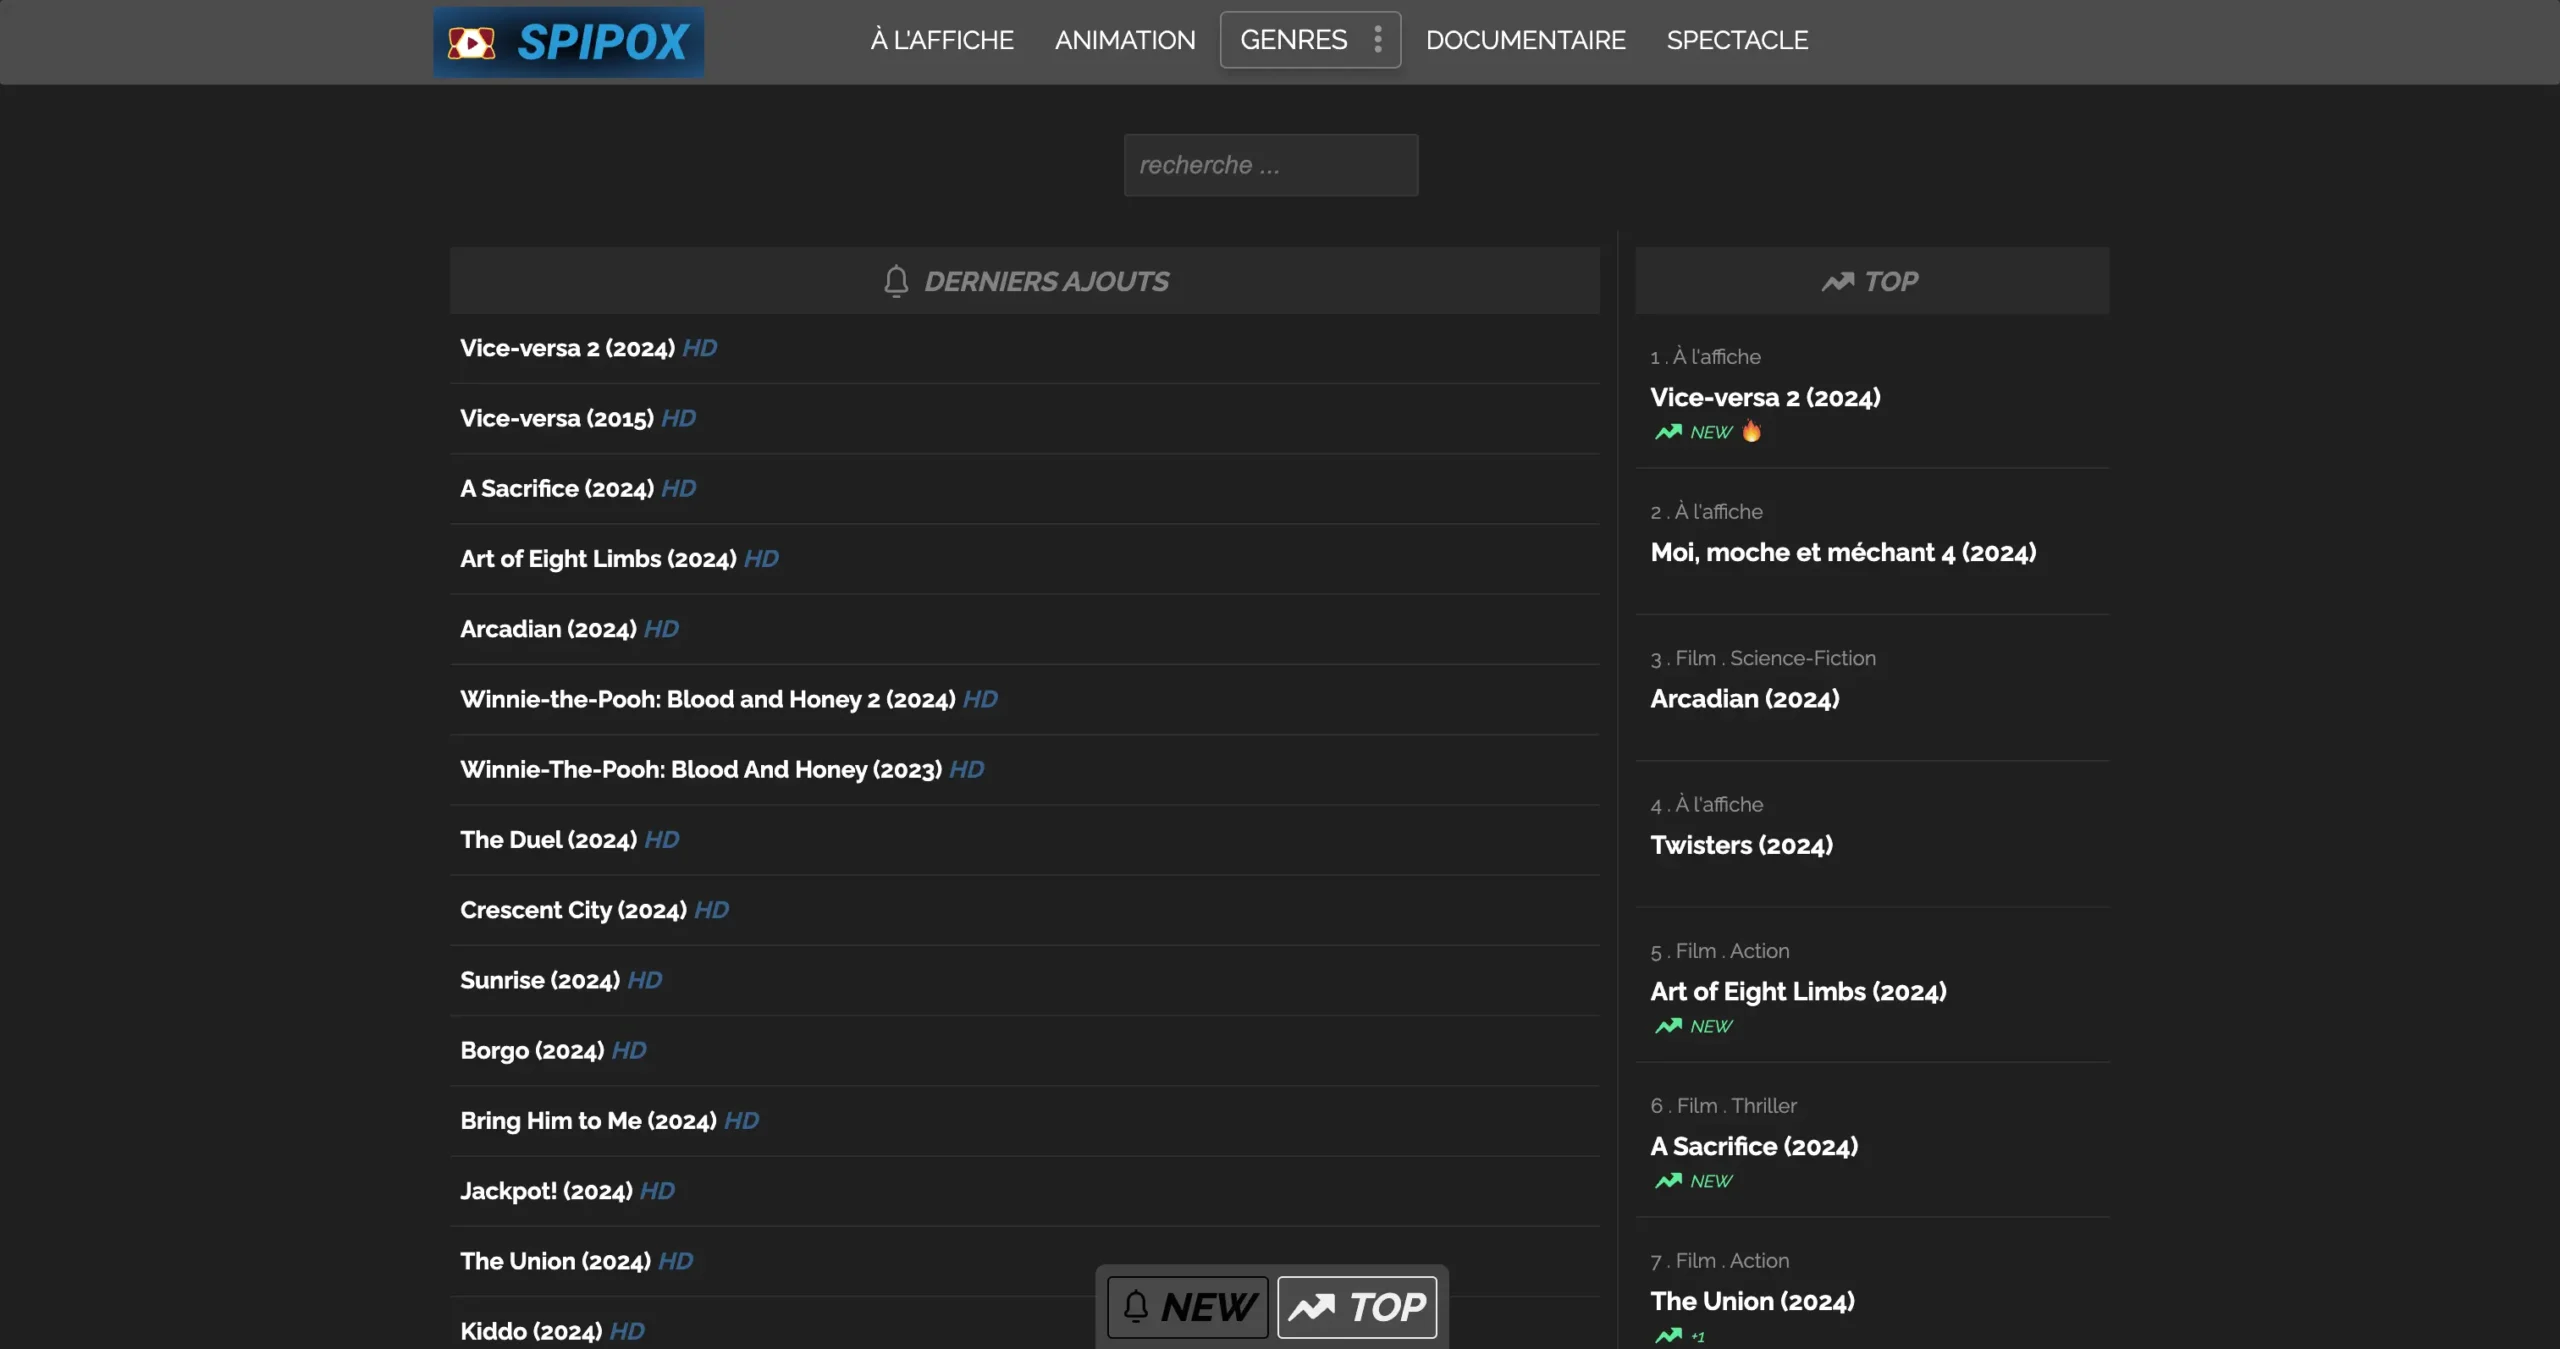
Task: Open Jackpot! (2024) link
Action: [x=546, y=1191]
